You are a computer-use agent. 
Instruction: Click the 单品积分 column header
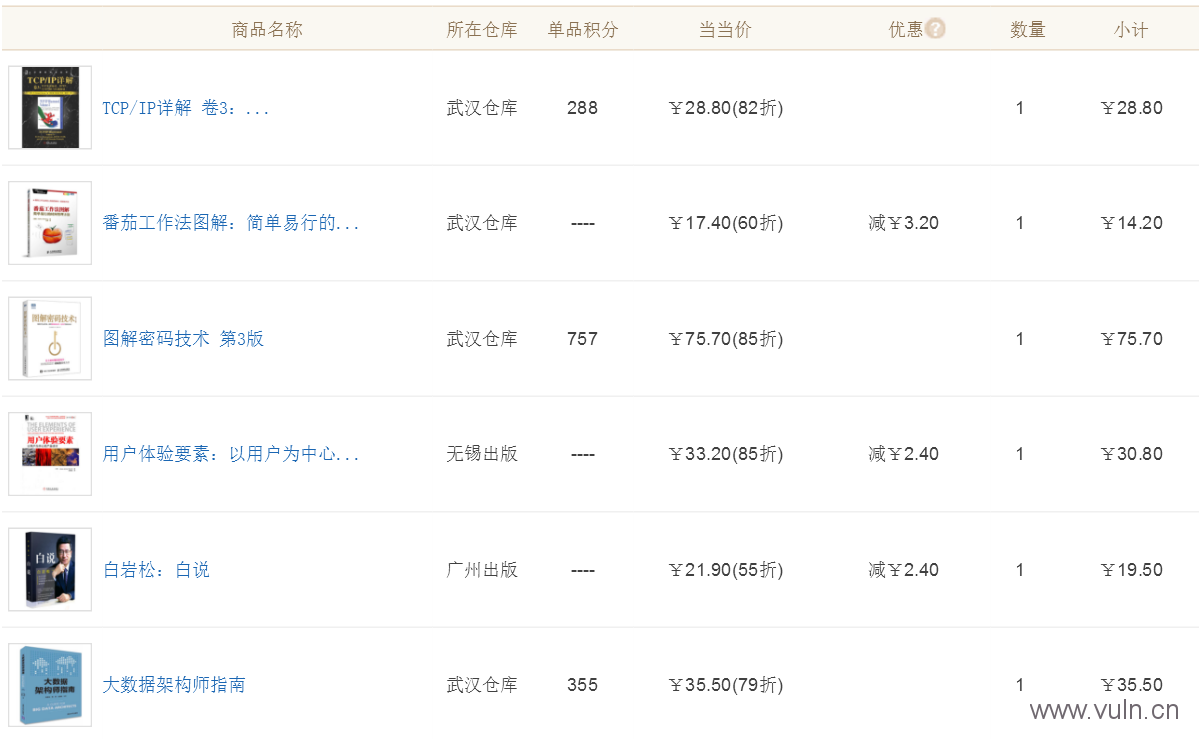583,30
